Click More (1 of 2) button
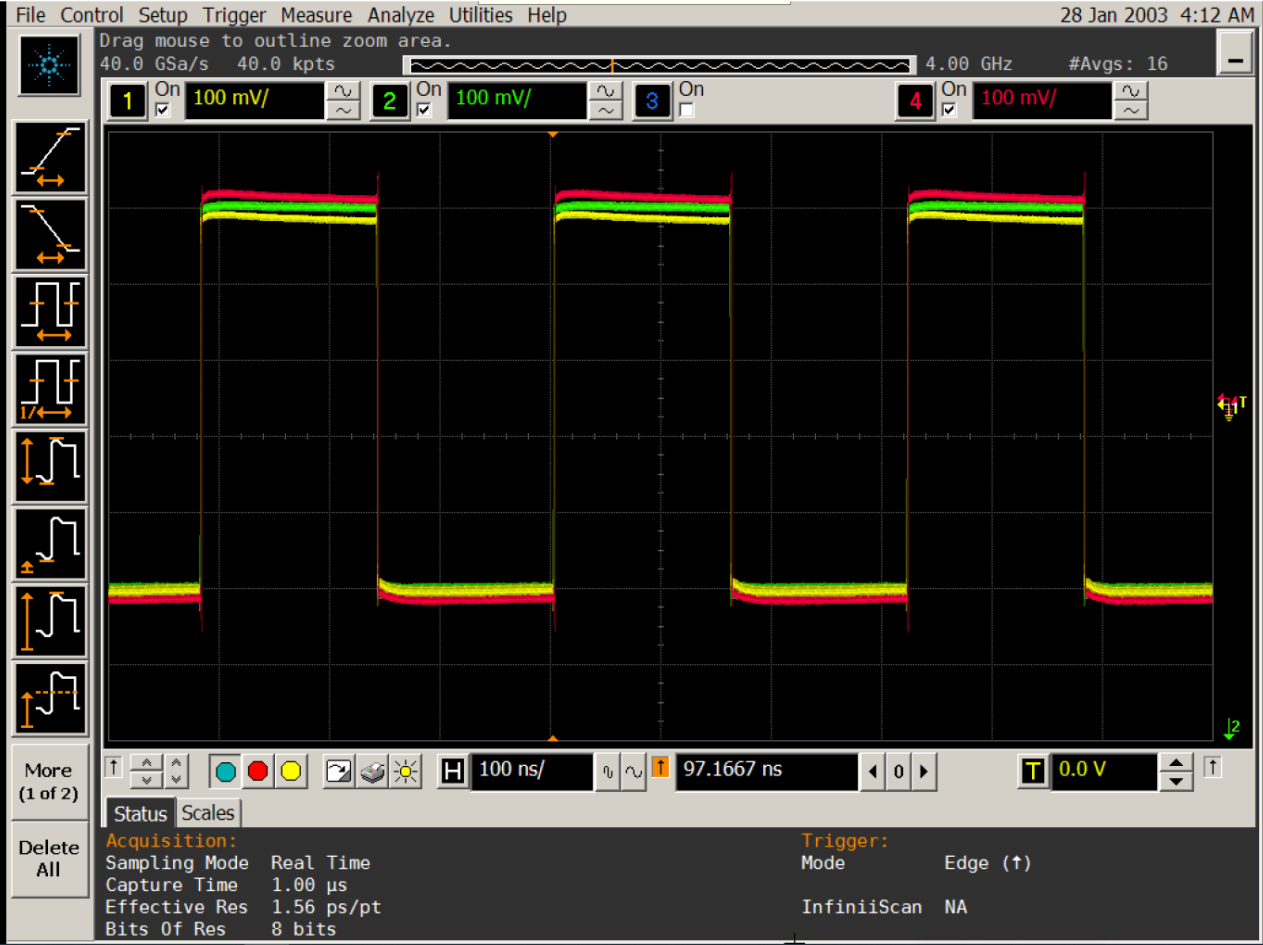Viewport: 1263px width, 945px height. click(48, 781)
